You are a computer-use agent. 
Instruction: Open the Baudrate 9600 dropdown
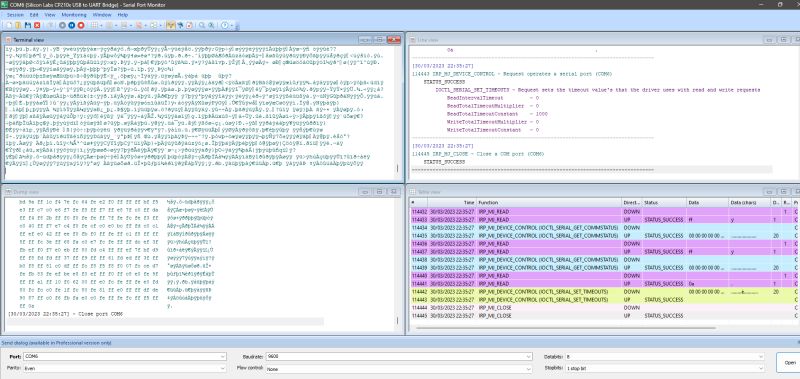pyautogui.click(x=529, y=357)
